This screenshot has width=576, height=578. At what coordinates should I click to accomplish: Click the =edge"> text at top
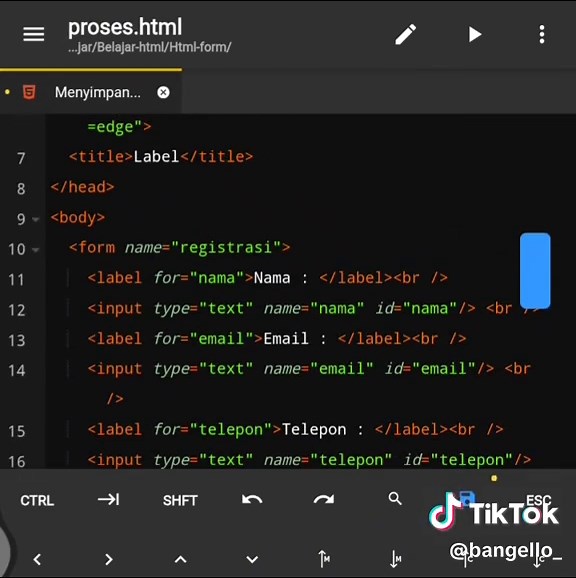(x=119, y=127)
